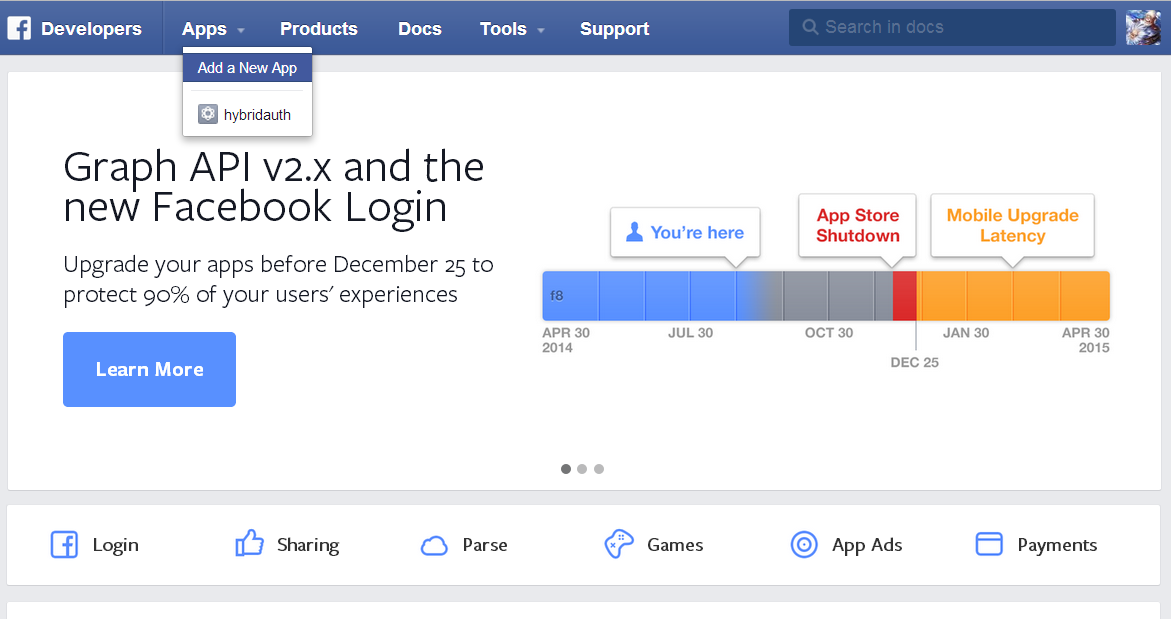Choose Add a New App
1171x619 pixels.
click(x=247, y=68)
